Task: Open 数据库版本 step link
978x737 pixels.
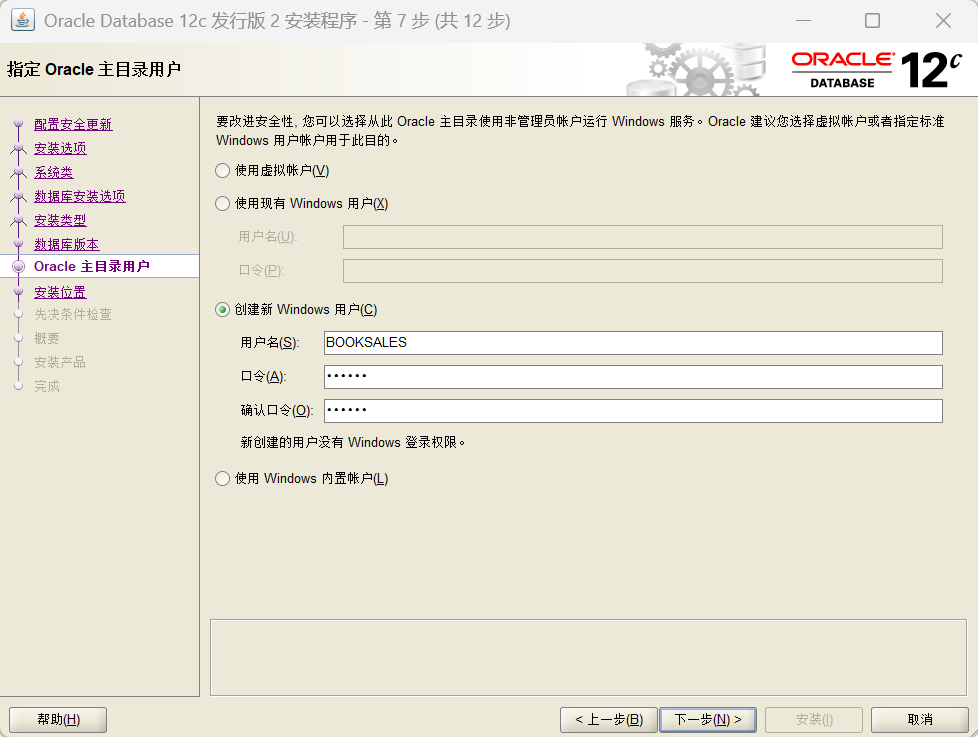Action: coord(67,244)
